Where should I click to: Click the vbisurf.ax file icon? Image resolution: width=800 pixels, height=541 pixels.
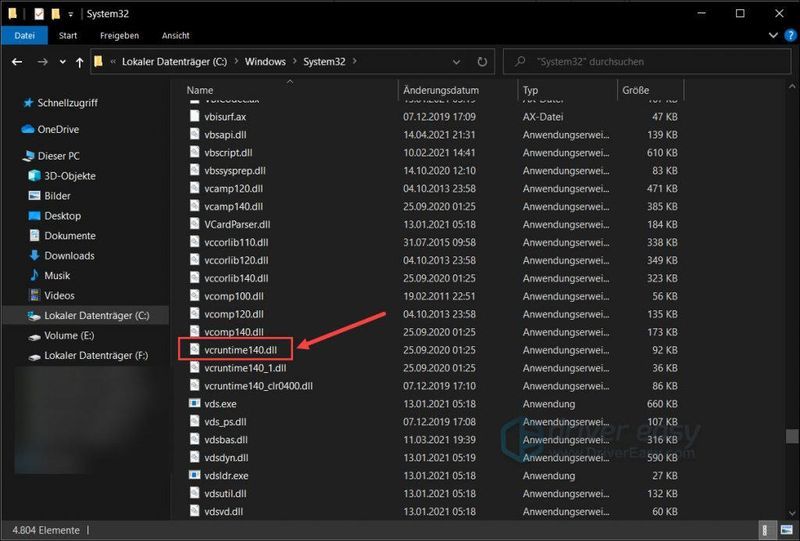point(194,116)
